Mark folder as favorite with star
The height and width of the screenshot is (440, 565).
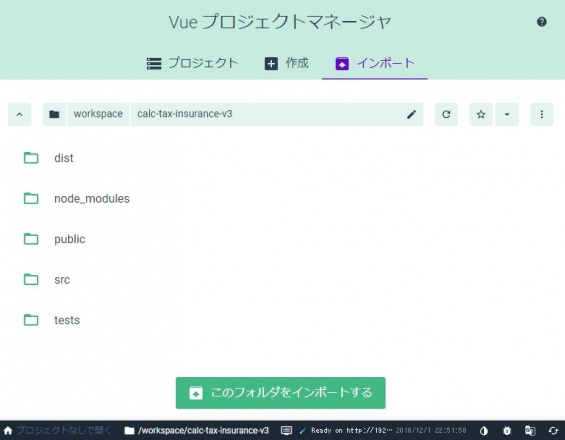pos(481,114)
